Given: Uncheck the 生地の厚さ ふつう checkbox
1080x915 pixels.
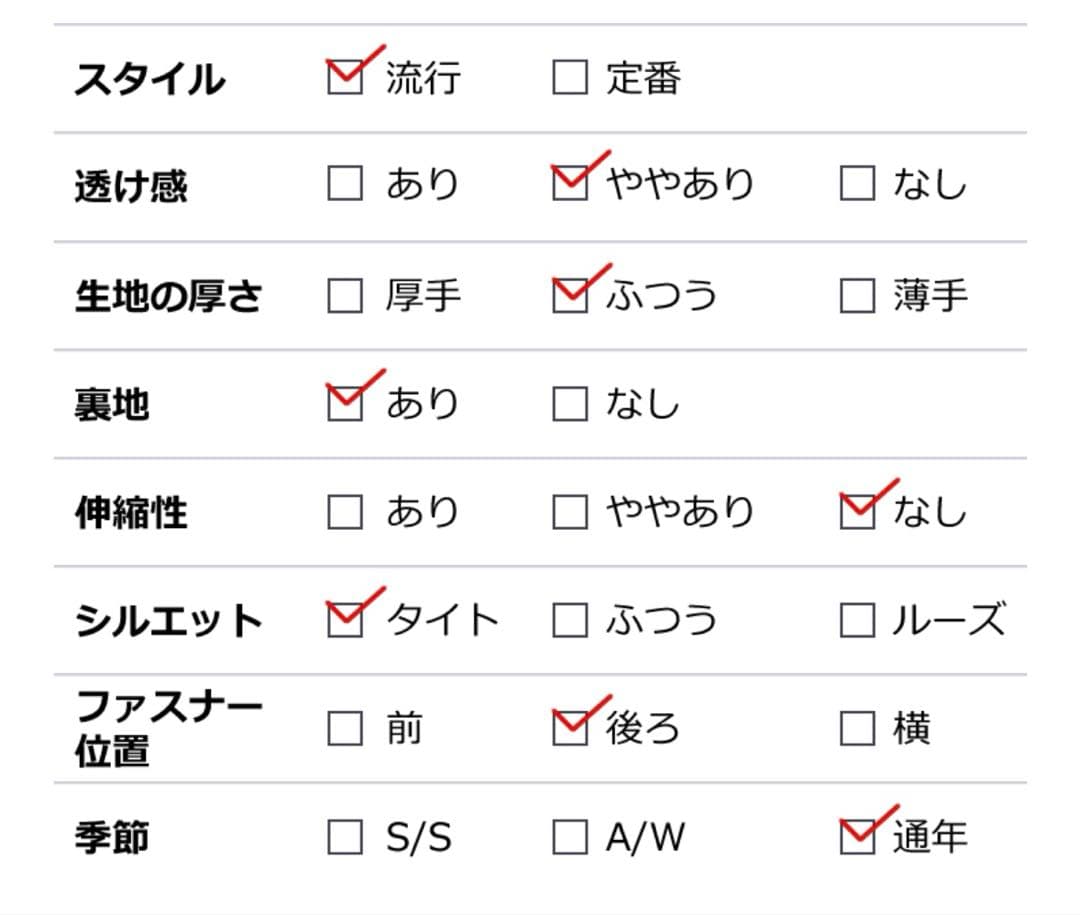Looking at the screenshot, I should coord(570,296).
